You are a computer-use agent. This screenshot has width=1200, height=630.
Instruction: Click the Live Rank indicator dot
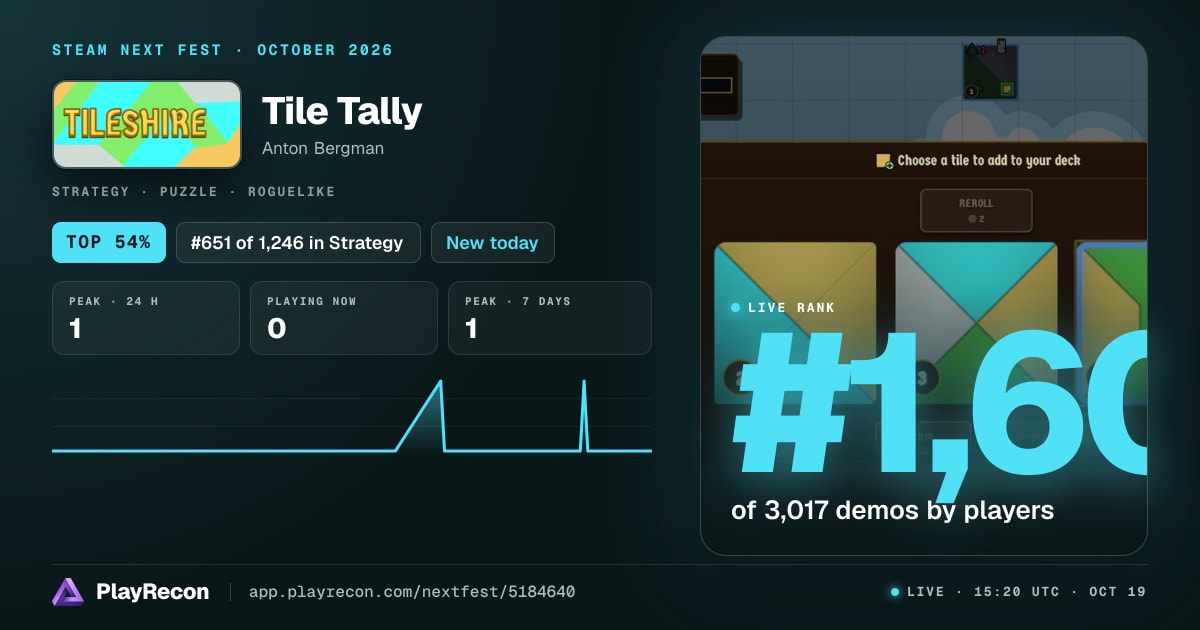736,308
